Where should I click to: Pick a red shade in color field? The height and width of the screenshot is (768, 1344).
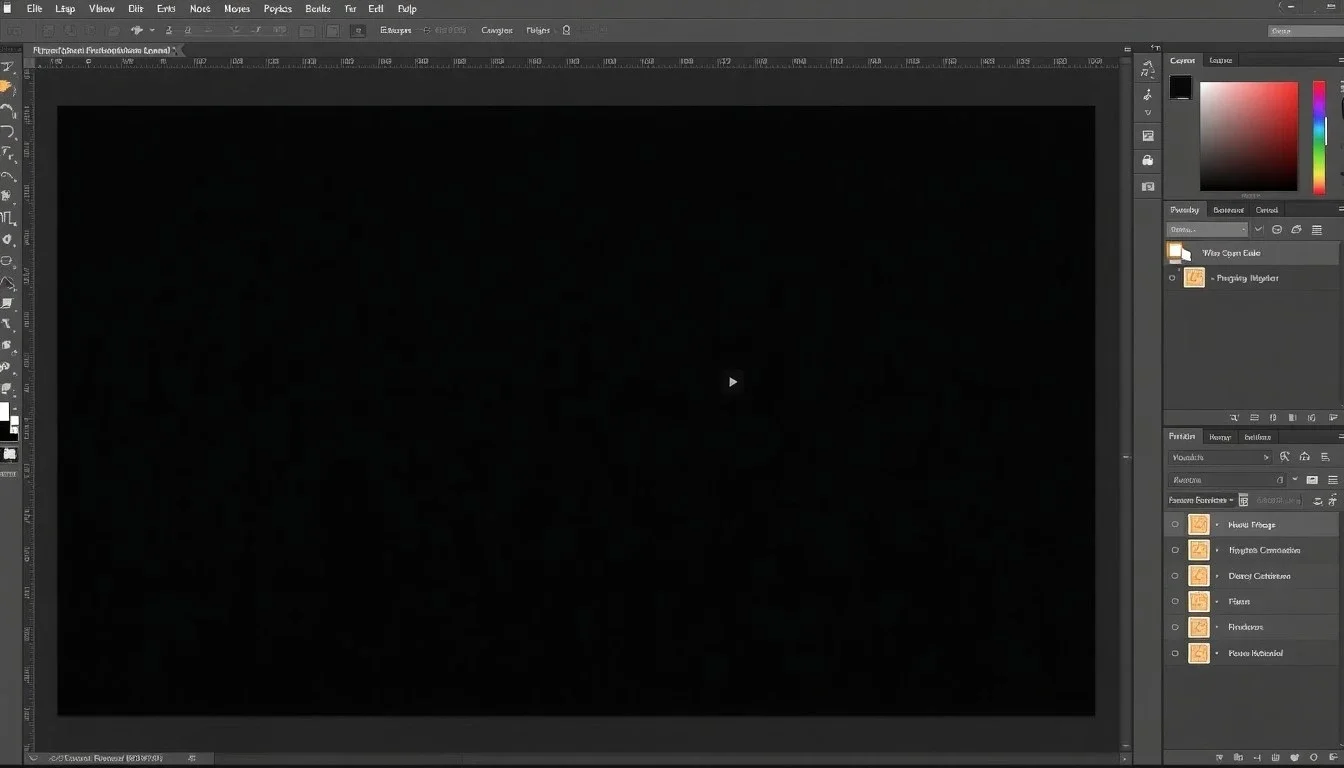tap(1248, 135)
